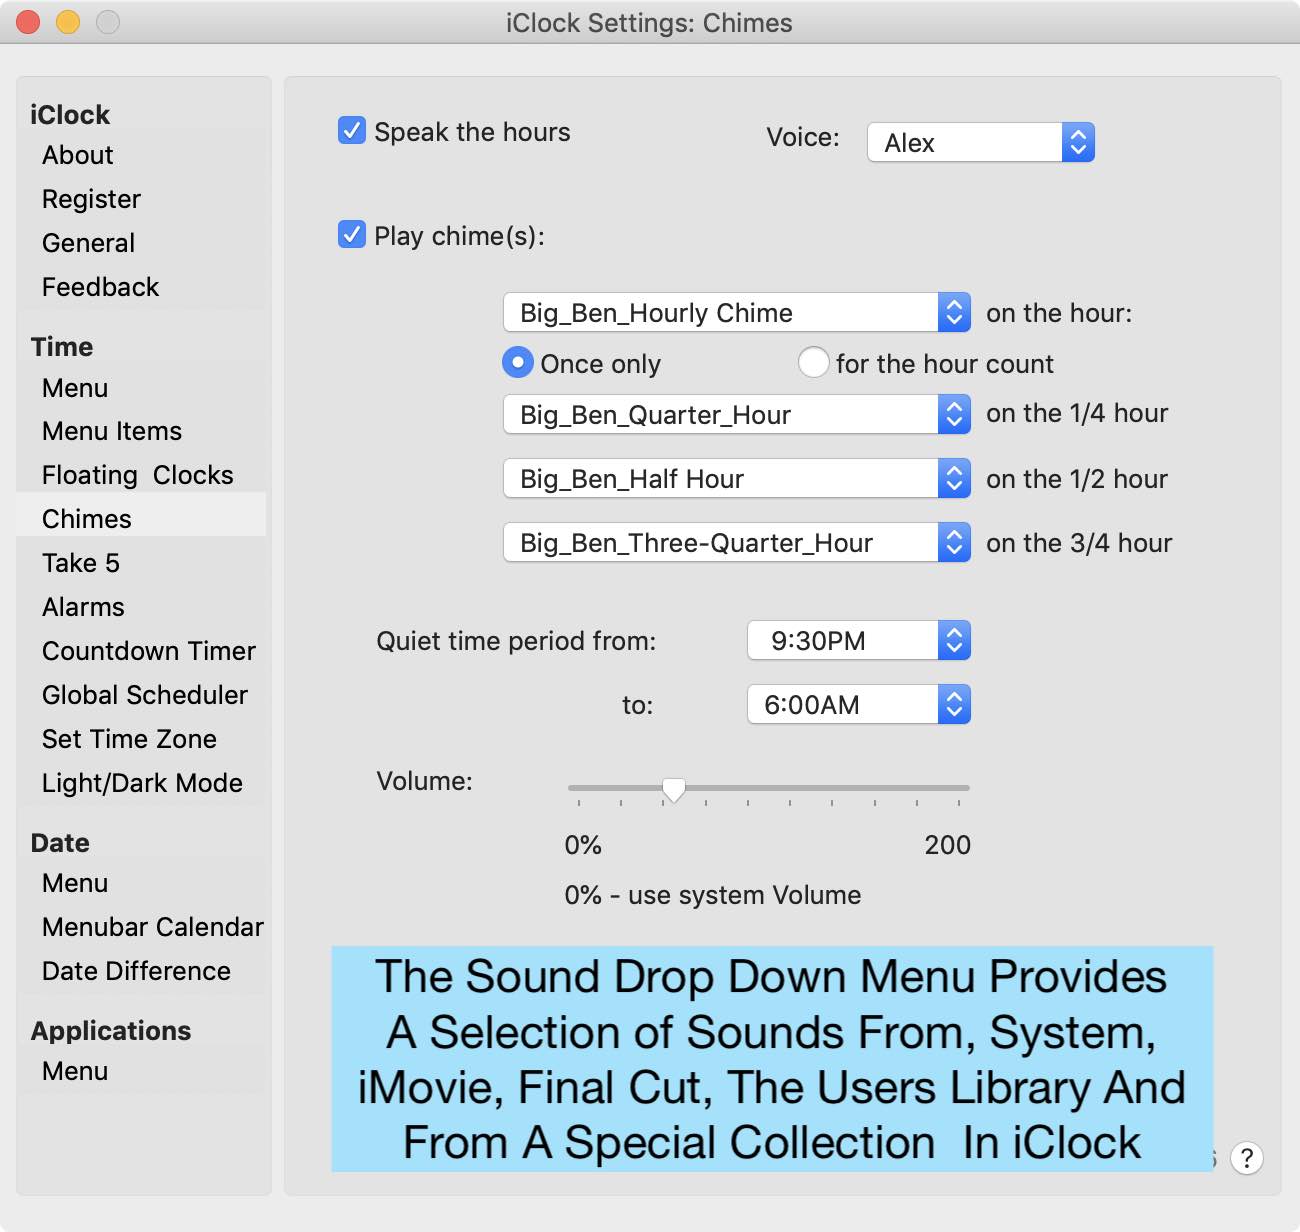Open General settings page
The image size is (1300, 1232).
click(x=88, y=243)
